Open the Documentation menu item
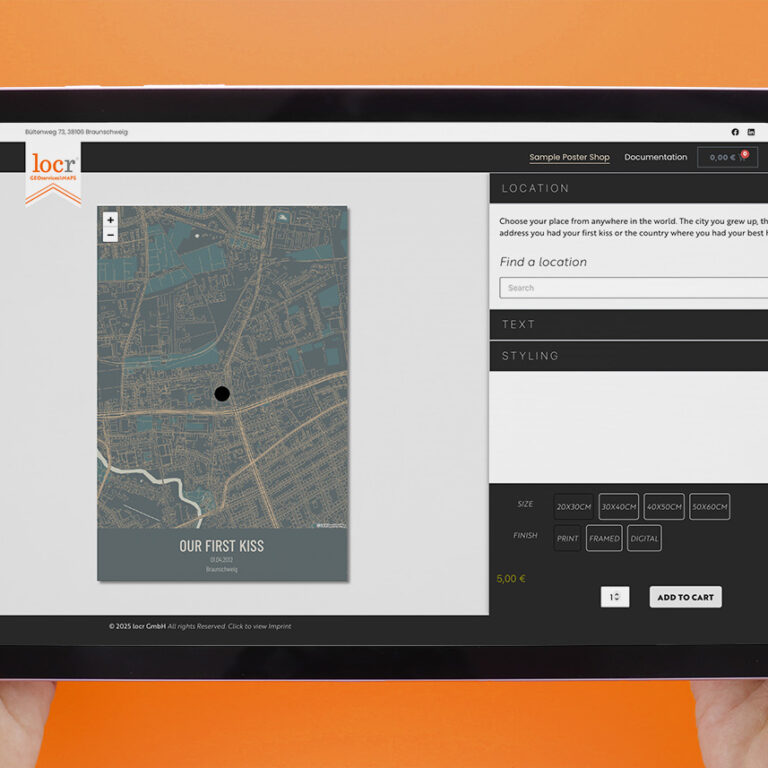 tap(655, 157)
